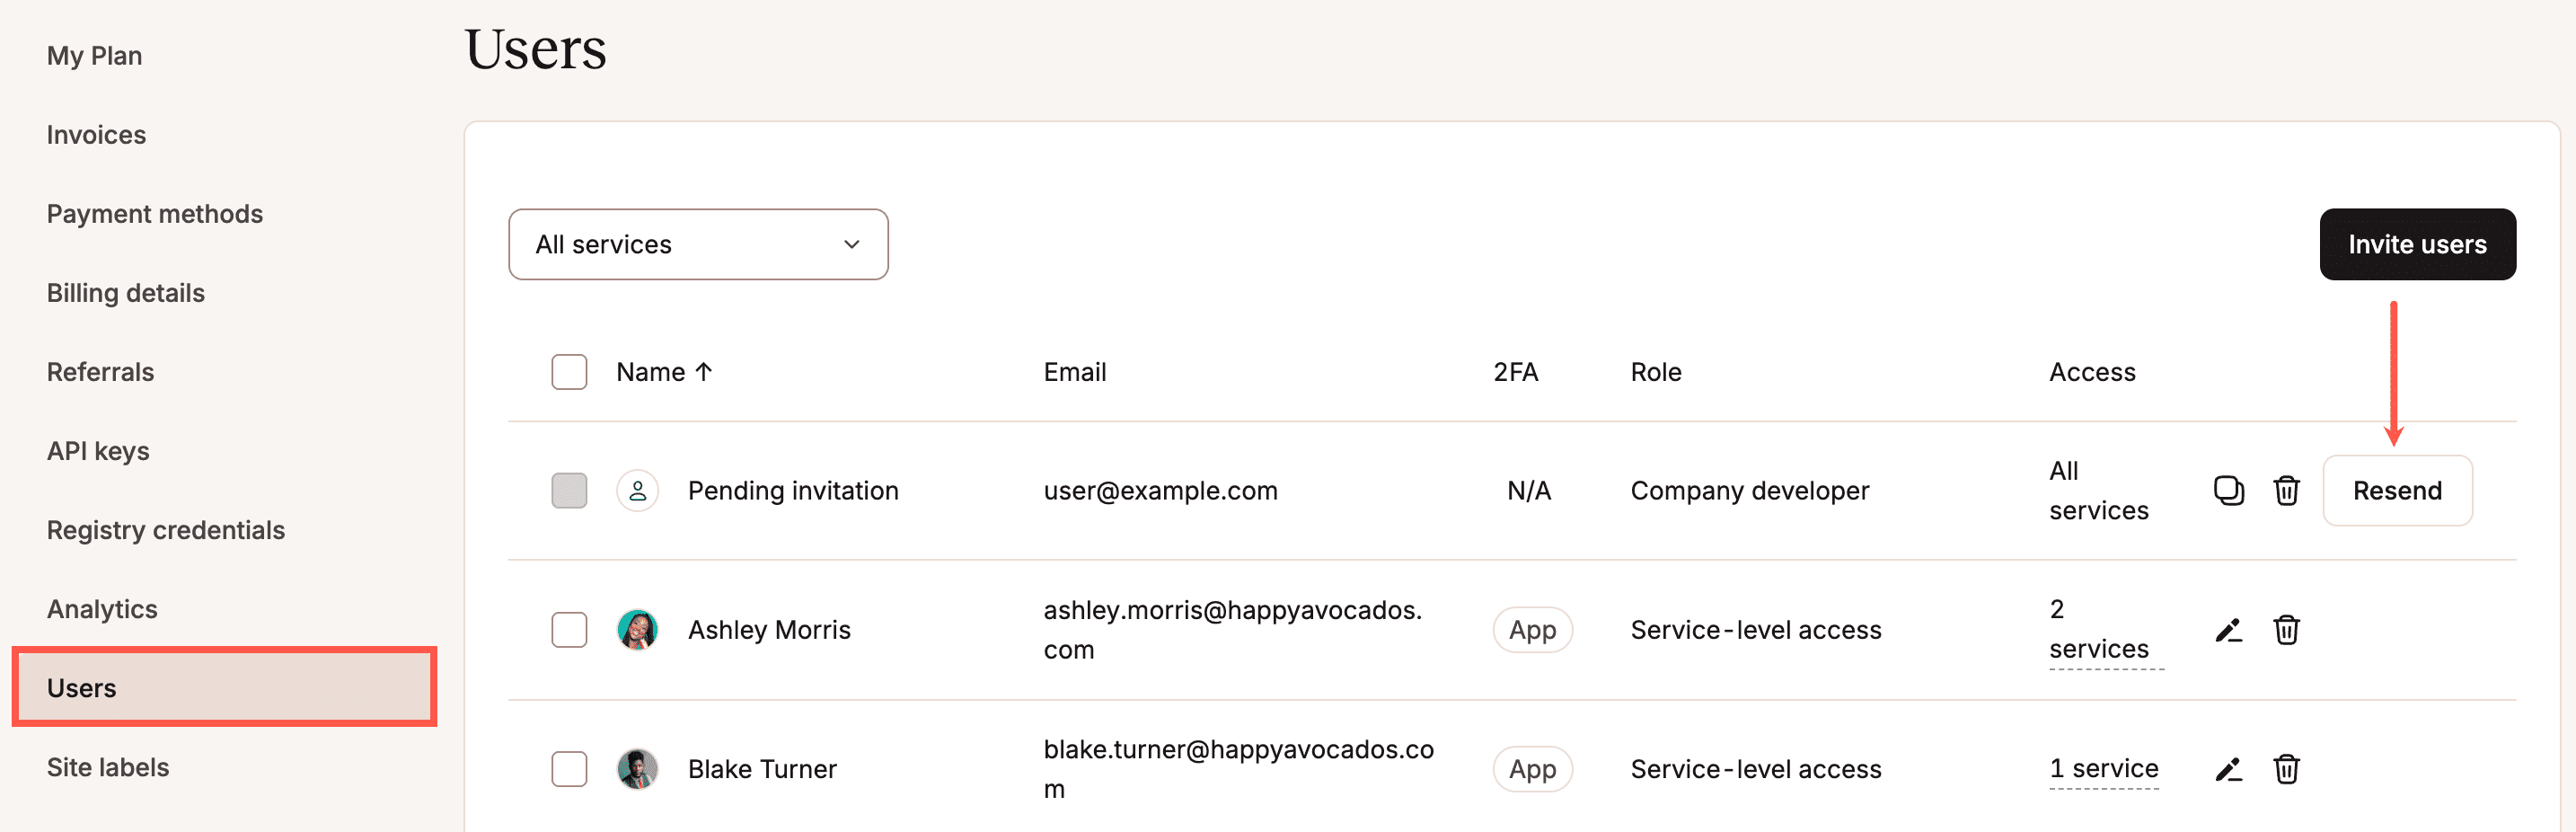Check the Blake Turner row checkbox

569,769
